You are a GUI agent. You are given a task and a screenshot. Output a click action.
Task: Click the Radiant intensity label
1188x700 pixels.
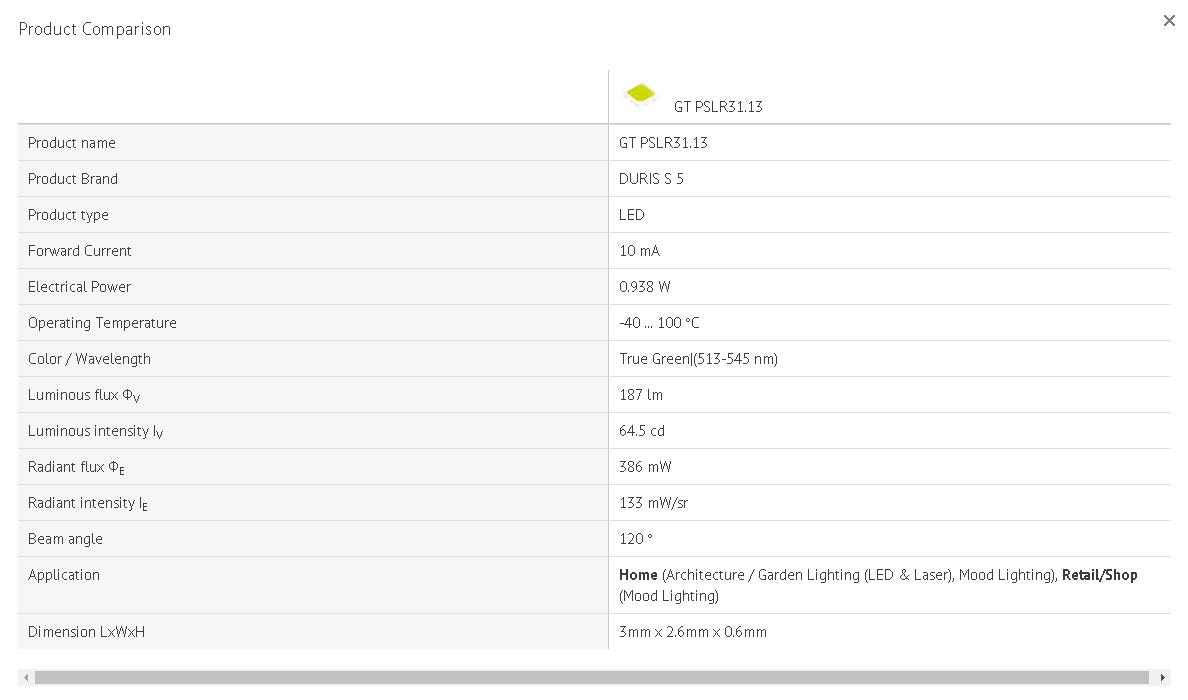(88, 503)
